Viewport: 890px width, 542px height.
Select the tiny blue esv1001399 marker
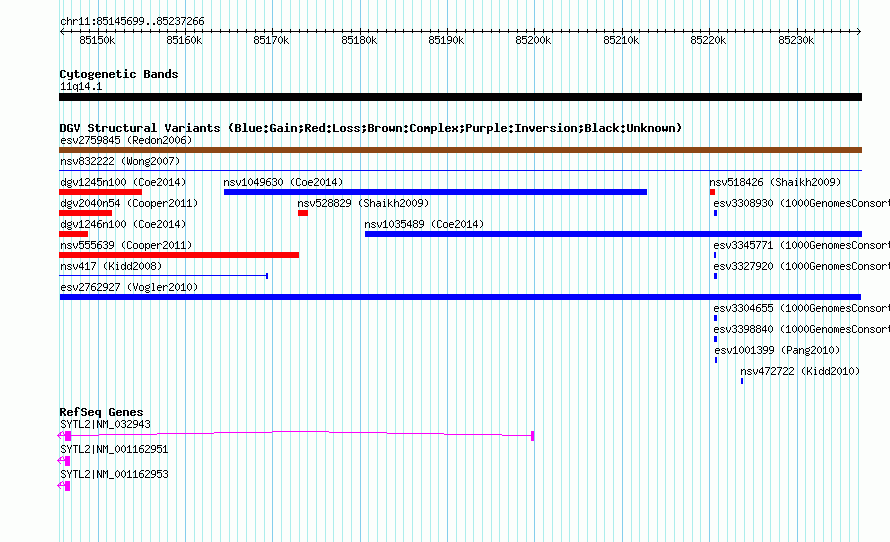716,360
